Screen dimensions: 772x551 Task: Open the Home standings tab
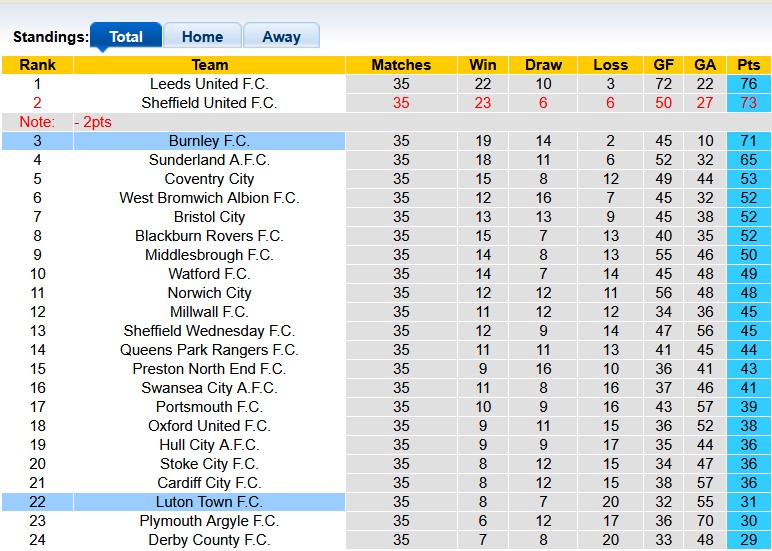coord(202,37)
